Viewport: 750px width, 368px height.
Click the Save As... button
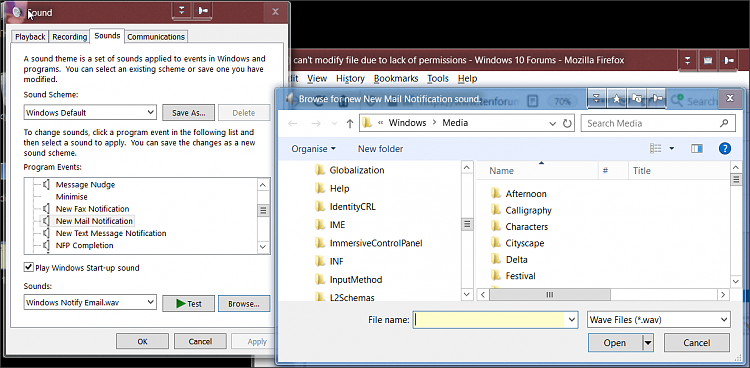coord(188,113)
